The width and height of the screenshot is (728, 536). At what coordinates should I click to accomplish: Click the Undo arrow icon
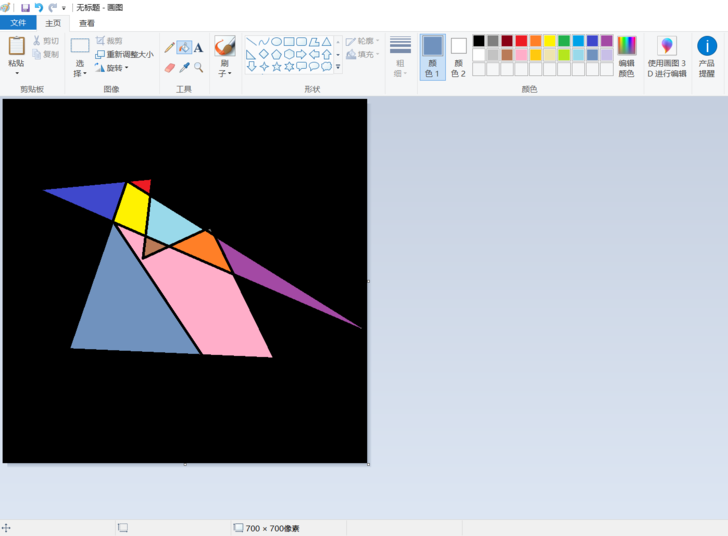click(x=39, y=7)
